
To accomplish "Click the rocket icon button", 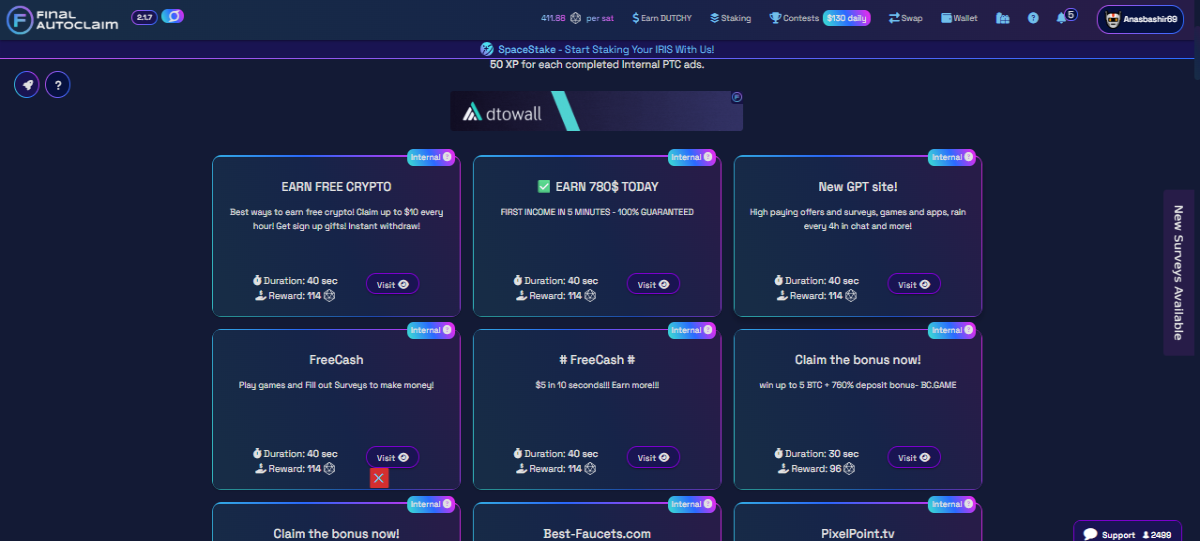I will click(x=27, y=85).
